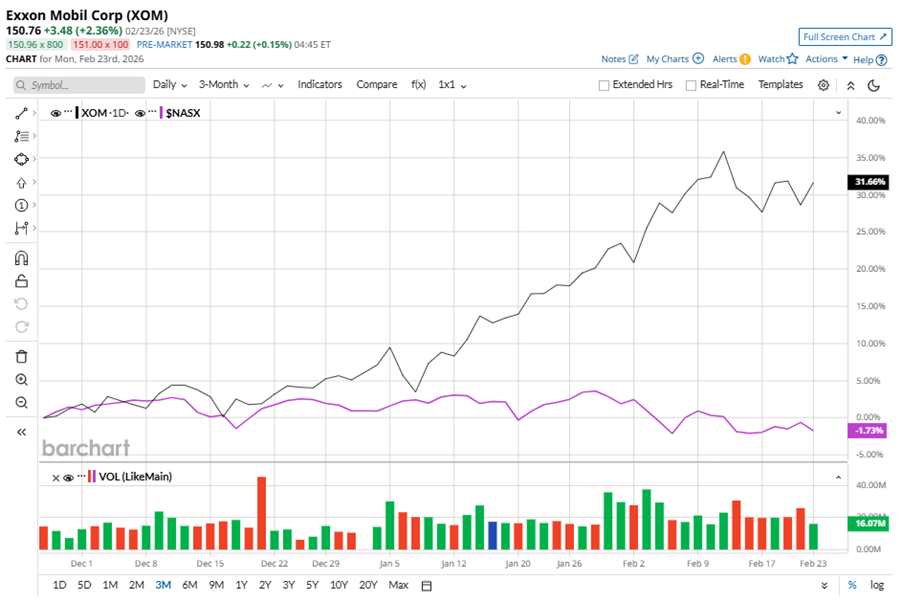Select the 3M range
Screen dimensions: 902x602
click(163, 585)
